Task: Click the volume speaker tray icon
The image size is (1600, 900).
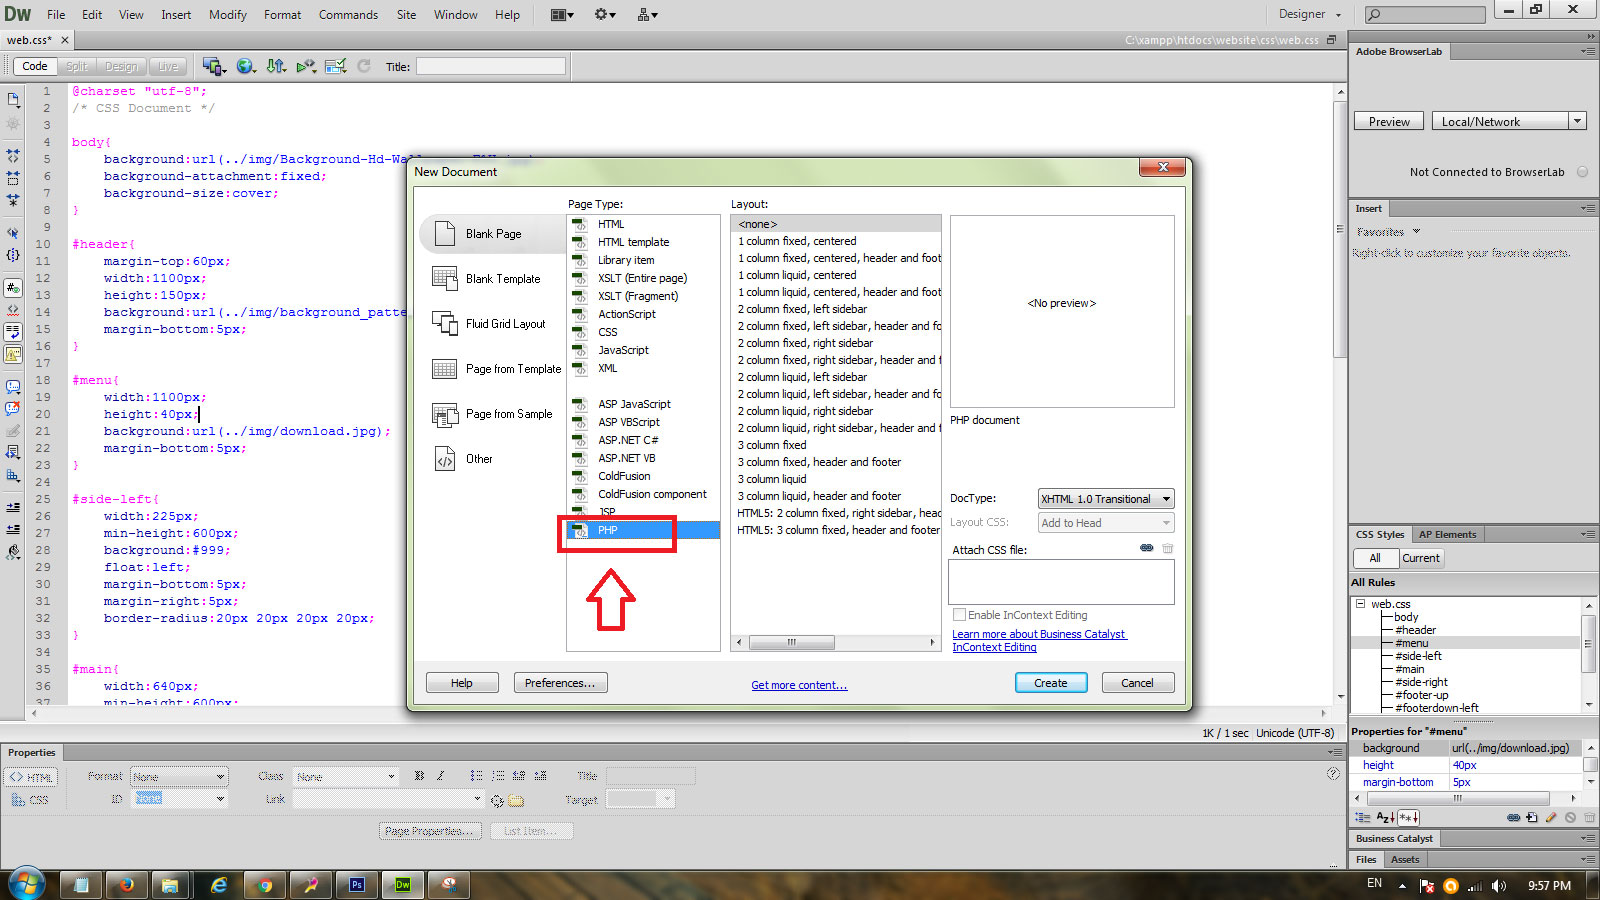Action: [1498, 886]
